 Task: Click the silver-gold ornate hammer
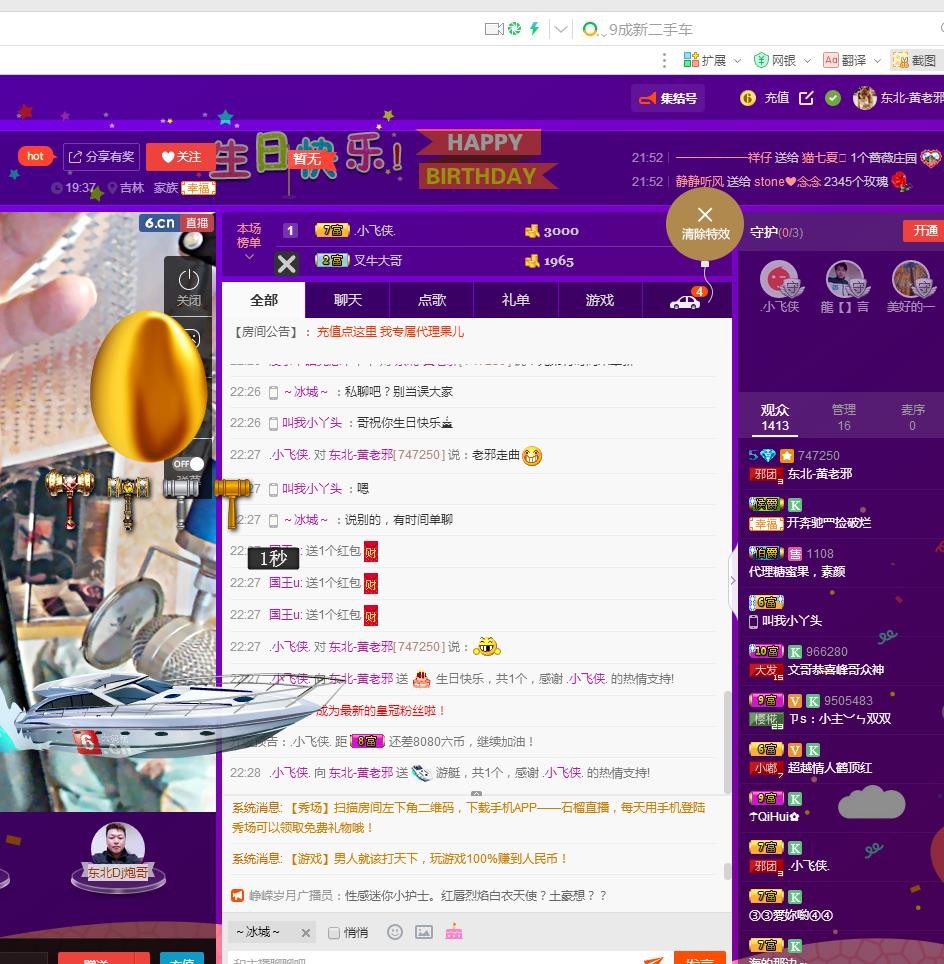tap(128, 502)
